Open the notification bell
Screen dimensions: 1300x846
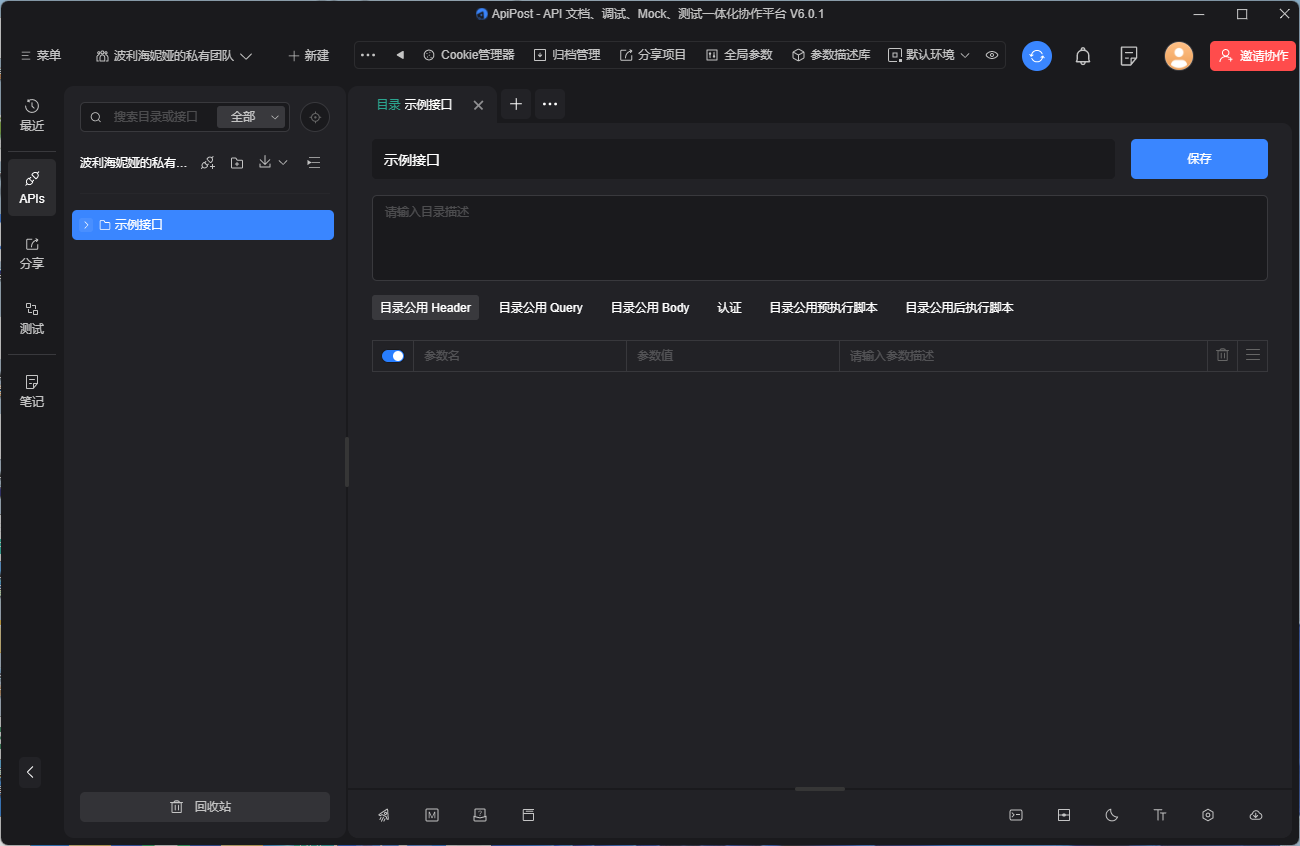(1082, 56)
